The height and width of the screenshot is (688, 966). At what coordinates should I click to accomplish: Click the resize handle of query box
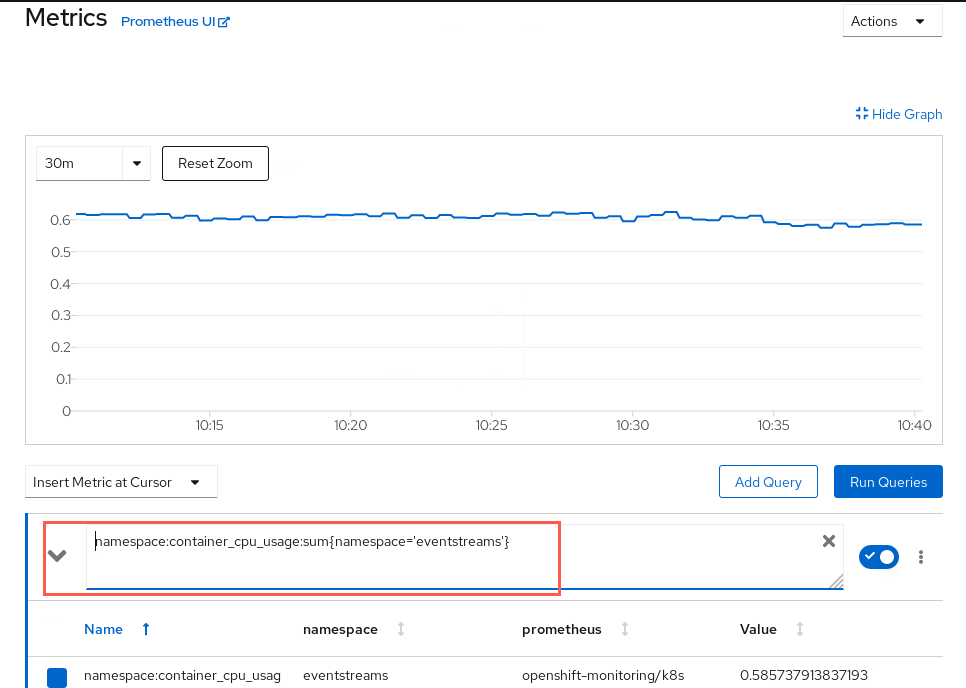tap(836, 581)
